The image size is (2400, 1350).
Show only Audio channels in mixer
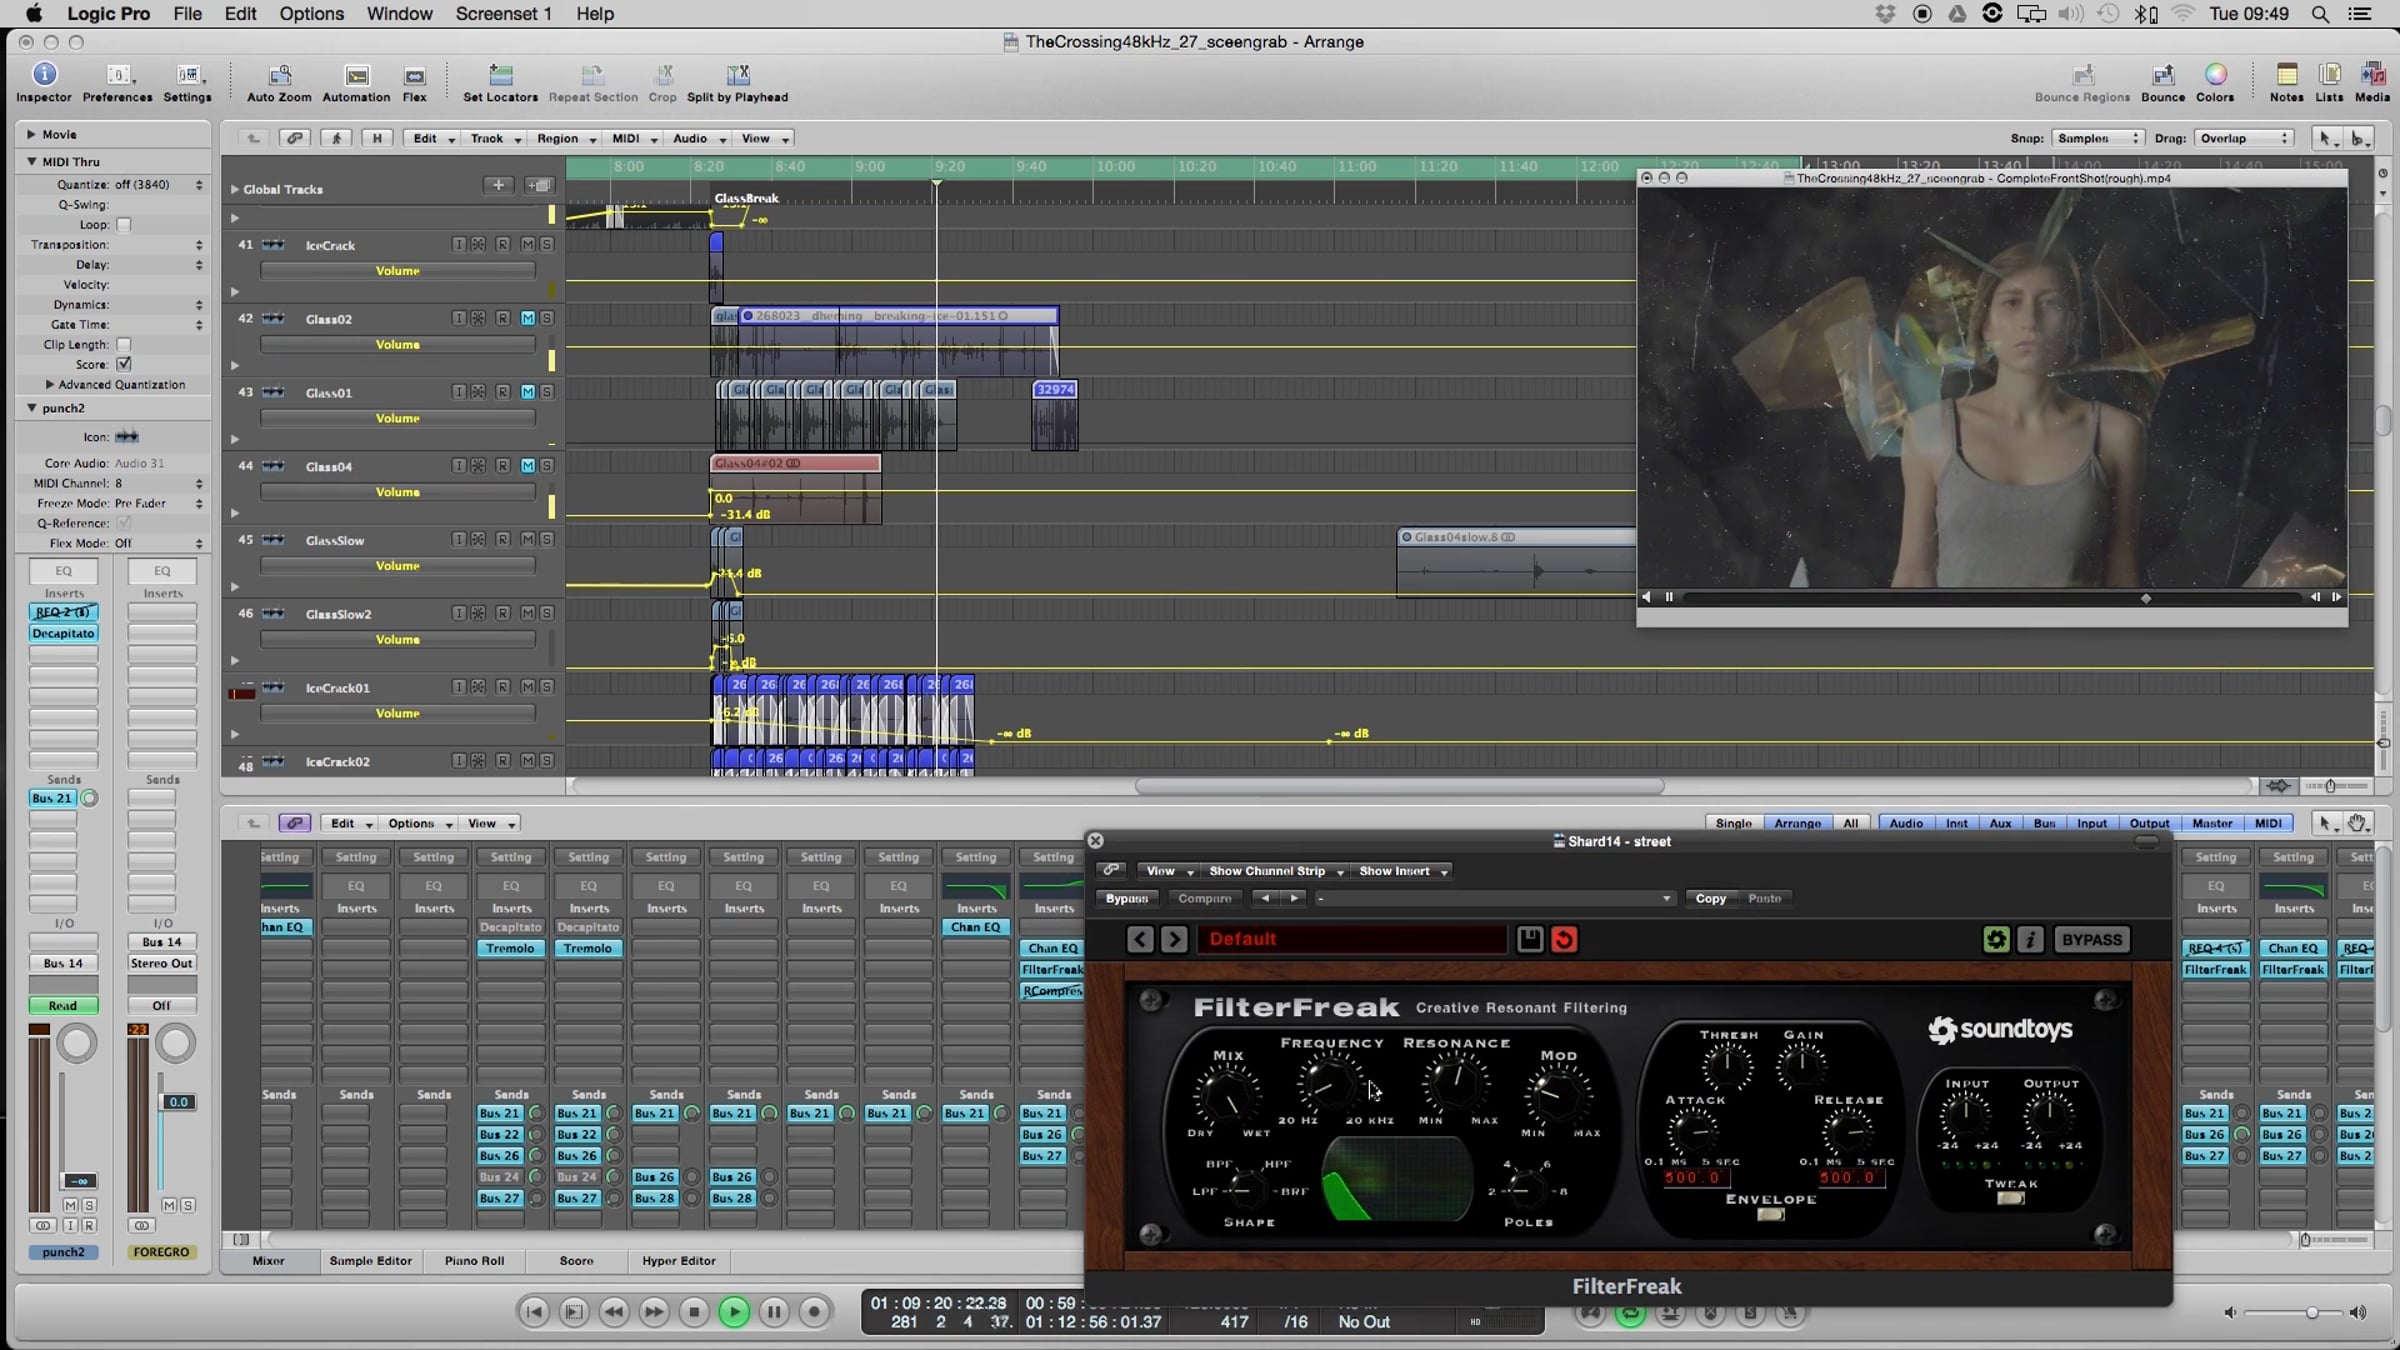click(1905, 823)
